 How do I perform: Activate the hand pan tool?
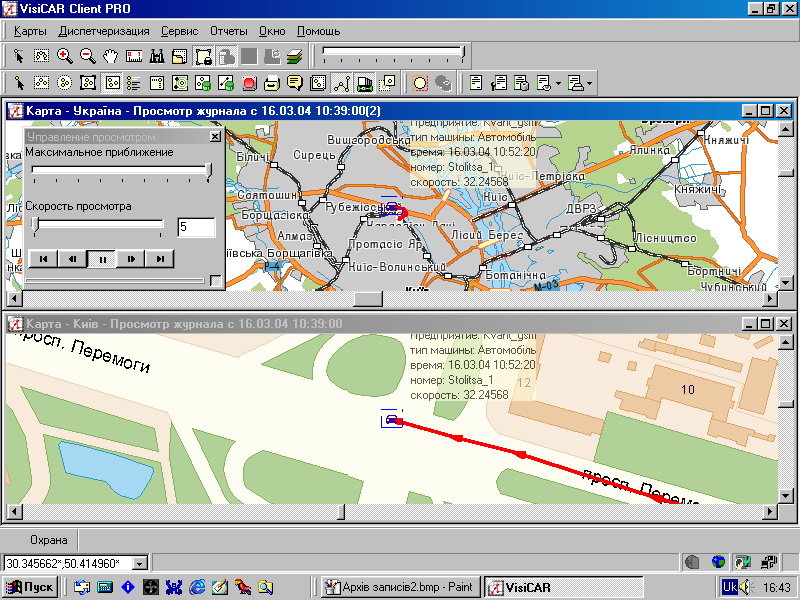tap(111, 56)
